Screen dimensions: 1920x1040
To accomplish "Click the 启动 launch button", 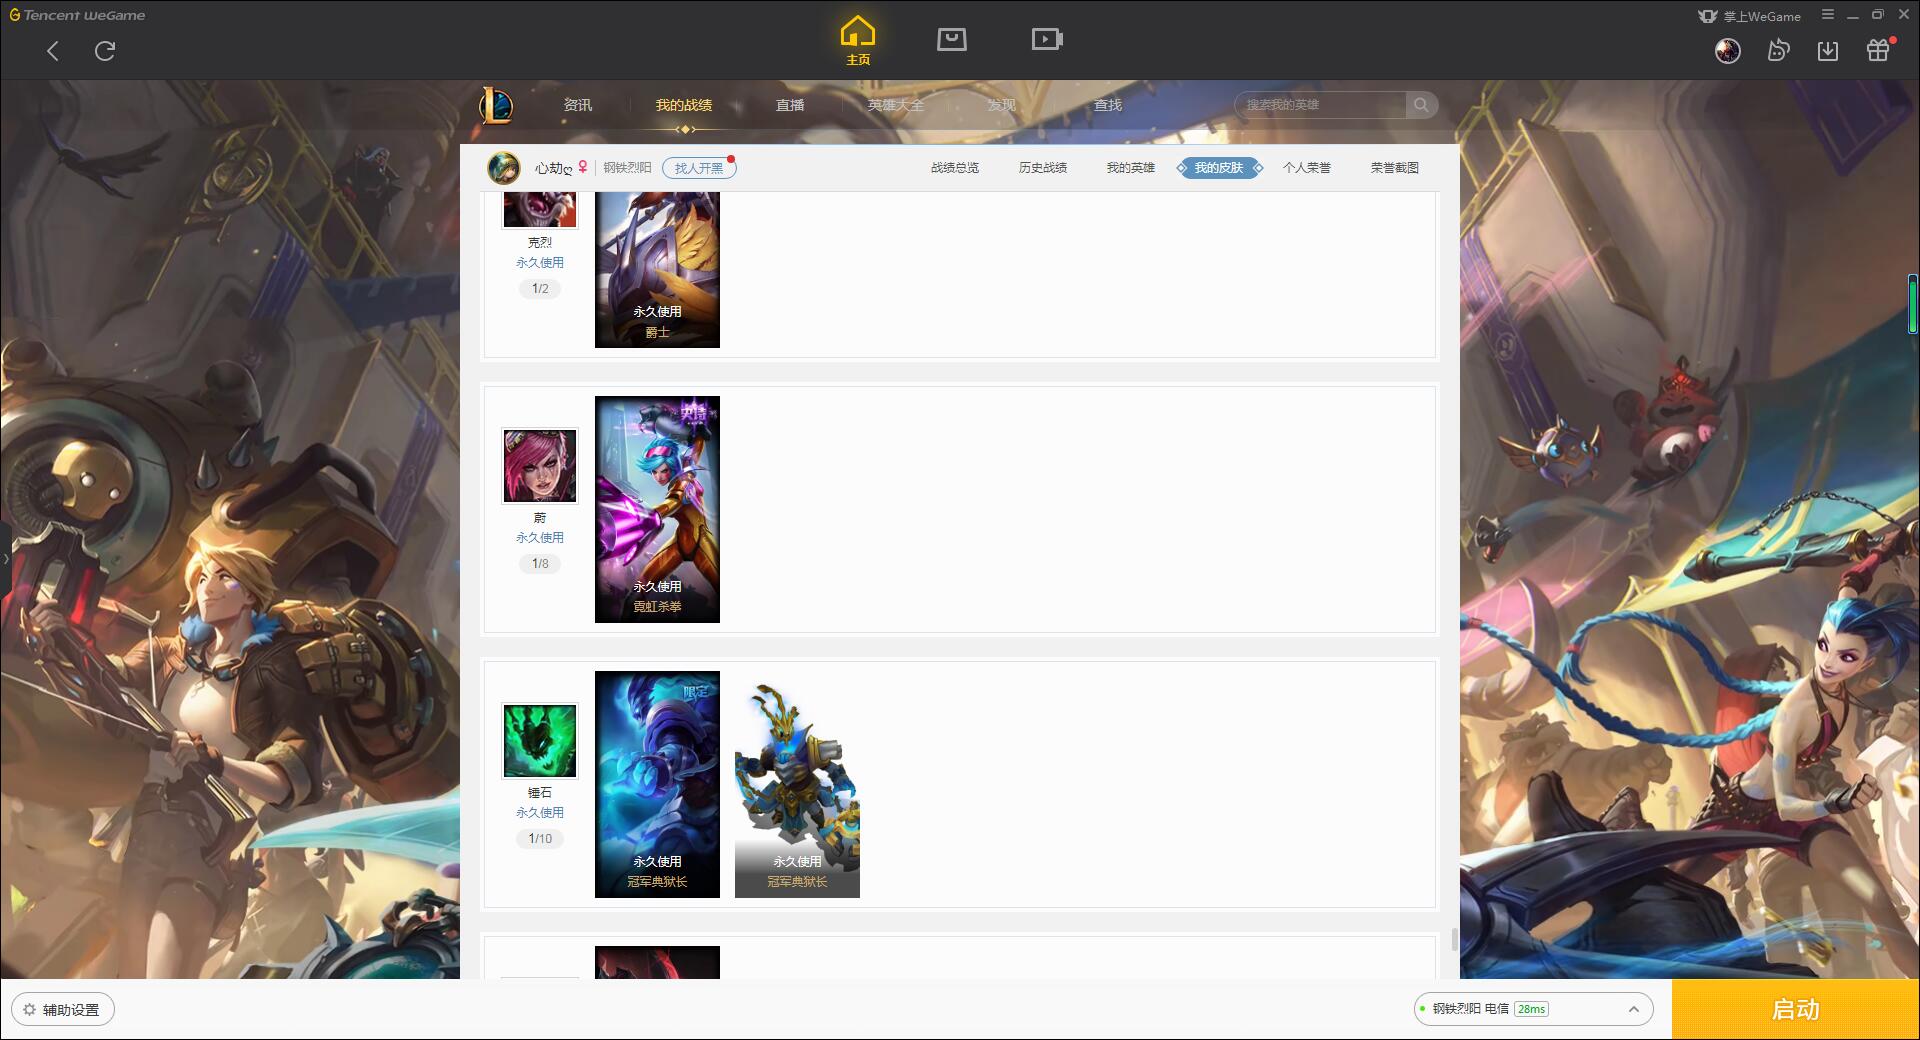I will tap(1796, 1010).
